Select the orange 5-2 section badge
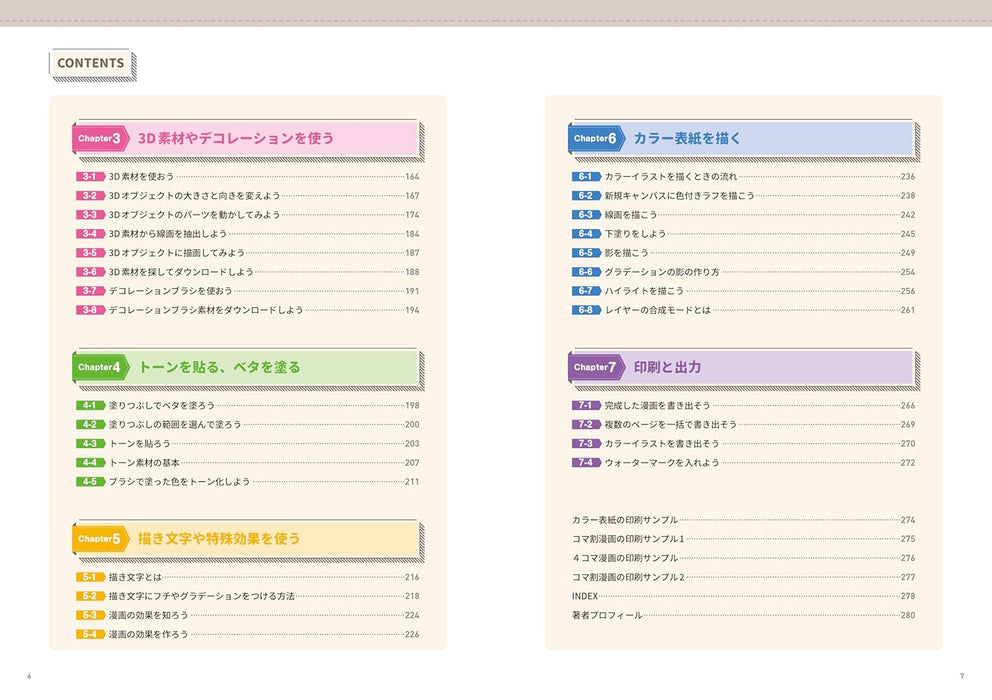The image size is (992, 700). tap(90, 597)
